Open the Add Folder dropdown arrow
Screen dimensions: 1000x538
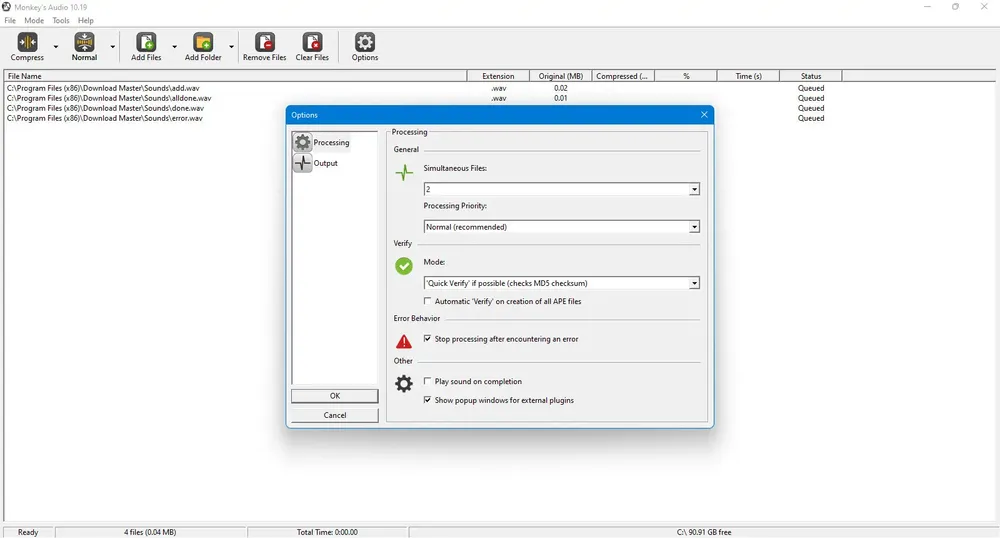coord(231,47)
